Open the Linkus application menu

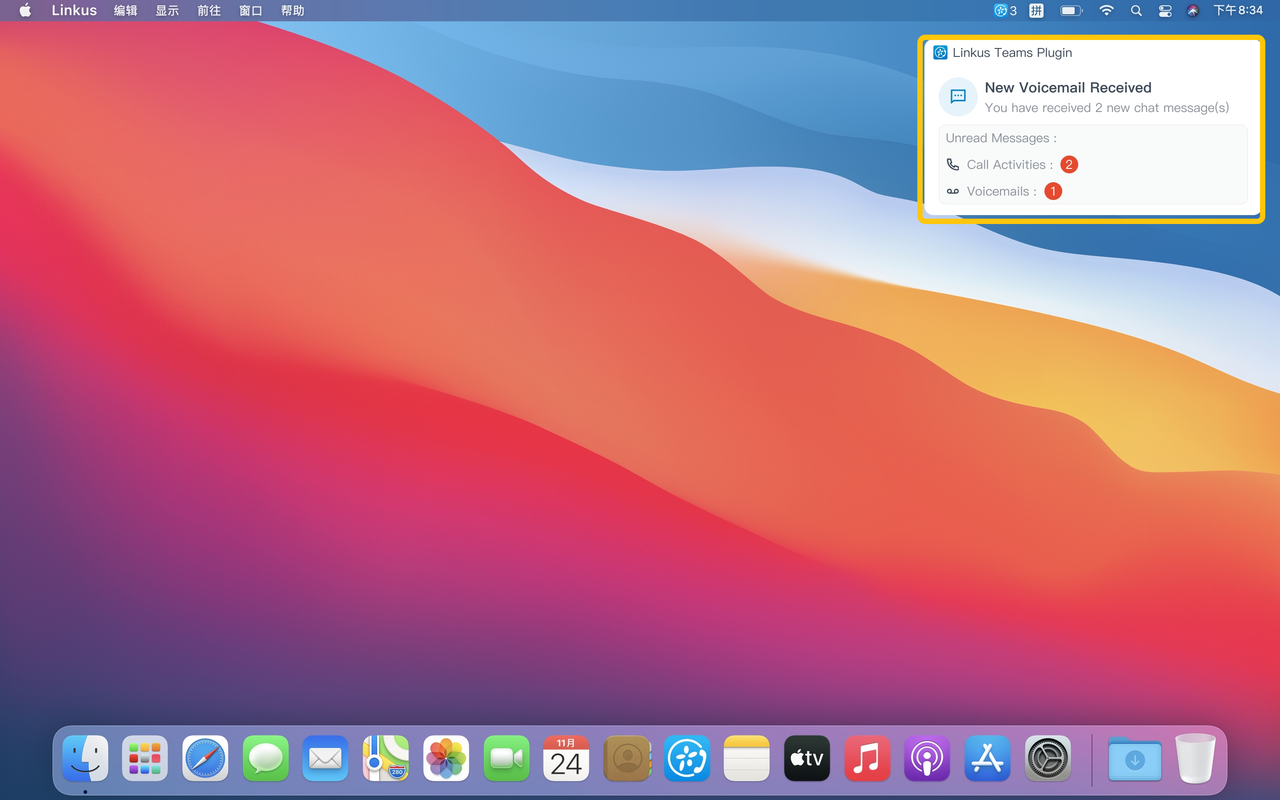pyautogui.click(x=74, y=10)
